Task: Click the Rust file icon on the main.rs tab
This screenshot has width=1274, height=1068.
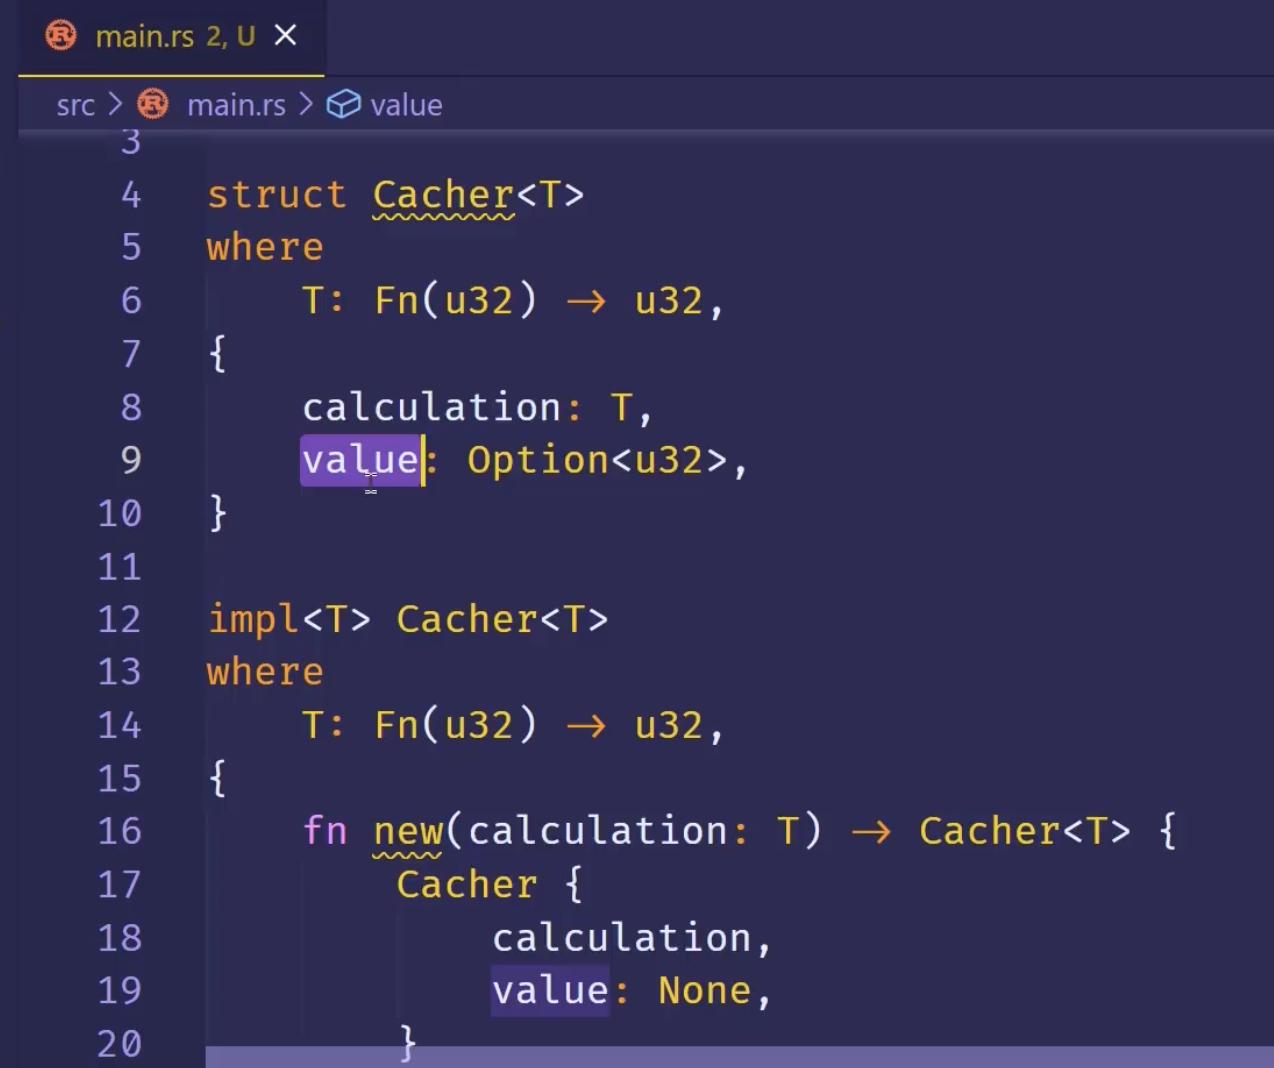Action: pyautogui.click(x=61, y=36)
